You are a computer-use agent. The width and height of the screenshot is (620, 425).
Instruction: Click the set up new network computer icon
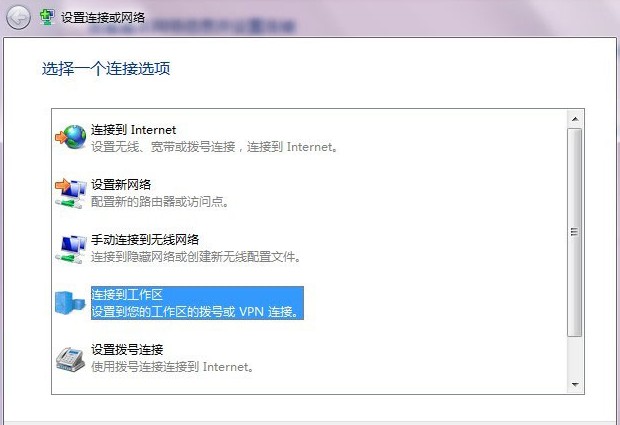coord(71,193)
